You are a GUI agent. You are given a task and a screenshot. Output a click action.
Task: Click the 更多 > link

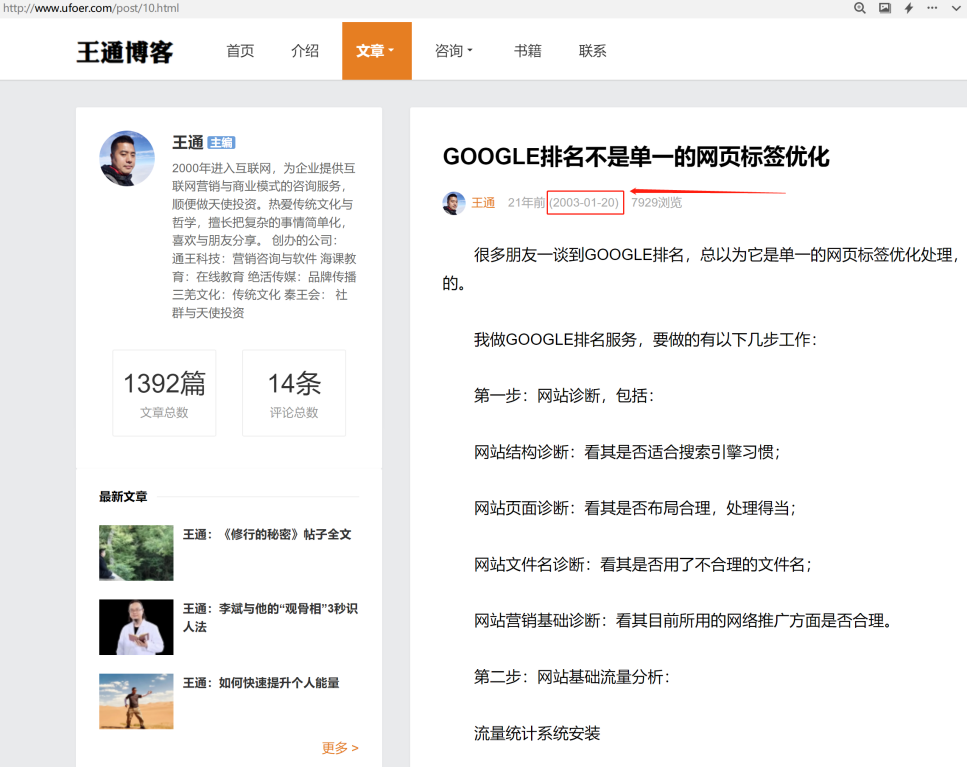340,747
